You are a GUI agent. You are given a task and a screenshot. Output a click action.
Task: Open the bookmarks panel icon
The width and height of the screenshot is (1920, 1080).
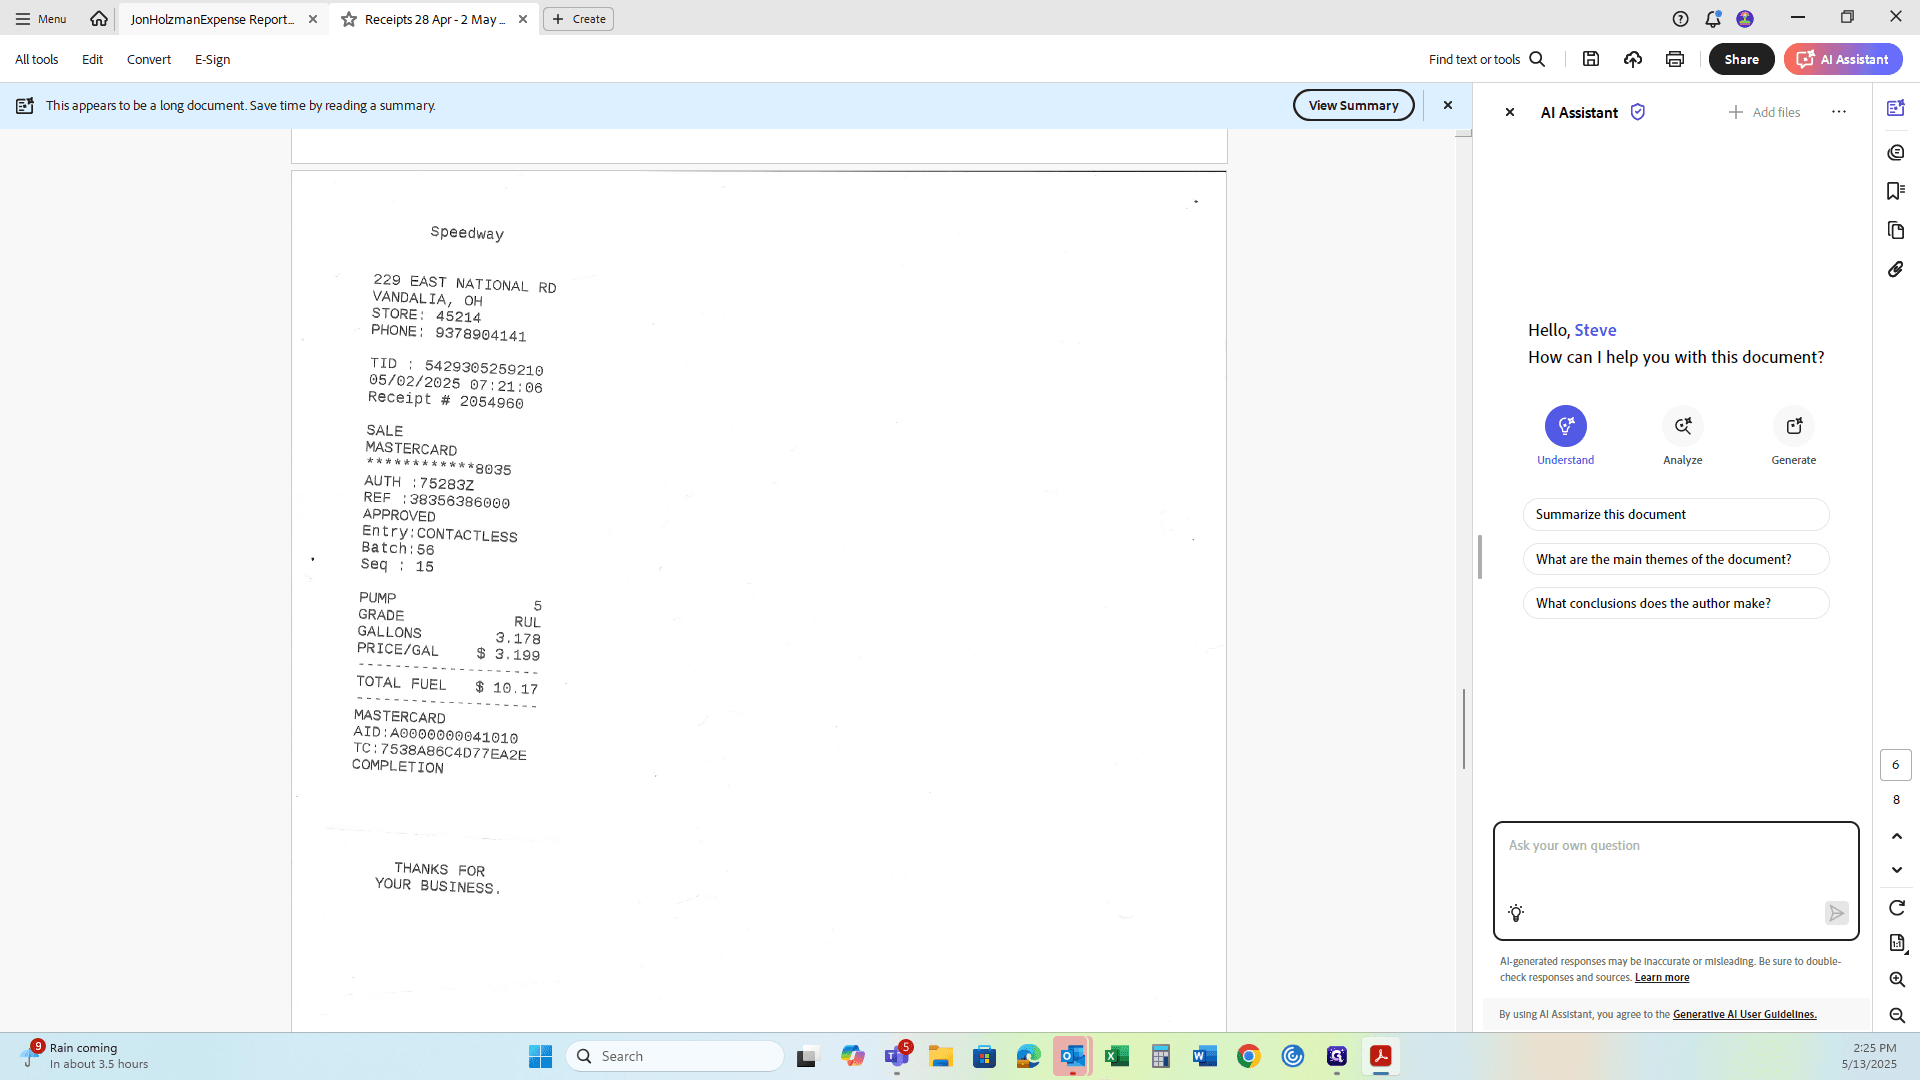(x=1896, y=191)
